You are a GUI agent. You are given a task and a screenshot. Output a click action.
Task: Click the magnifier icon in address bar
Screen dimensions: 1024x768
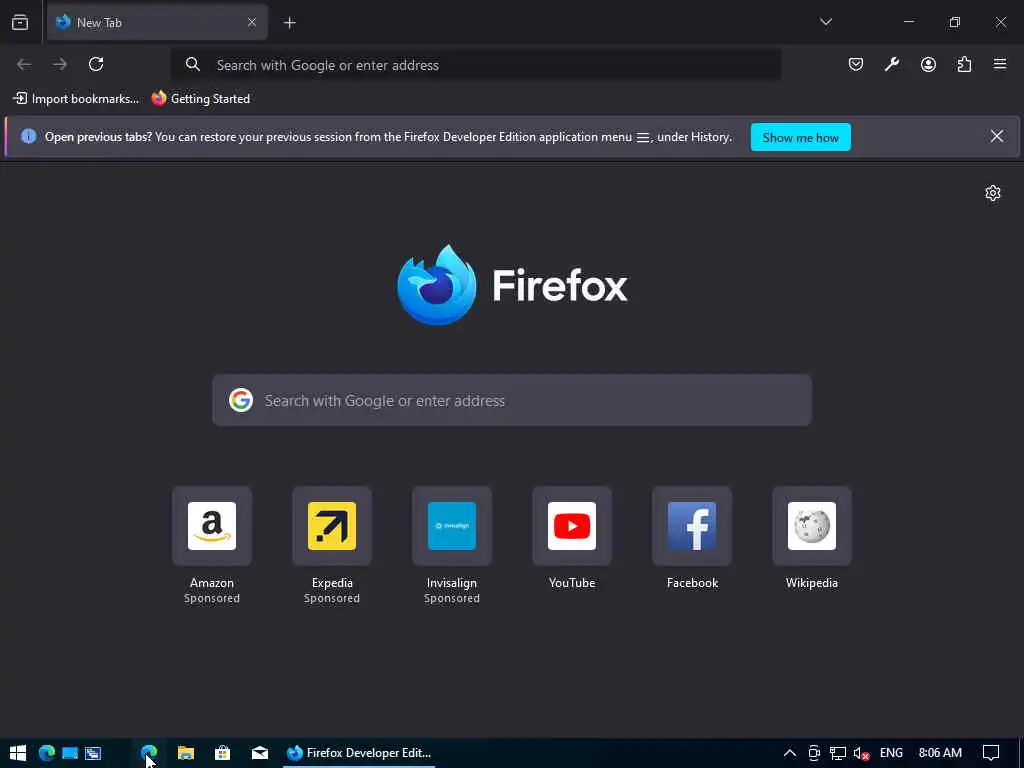pyautogui.click(x=192, y=64)
